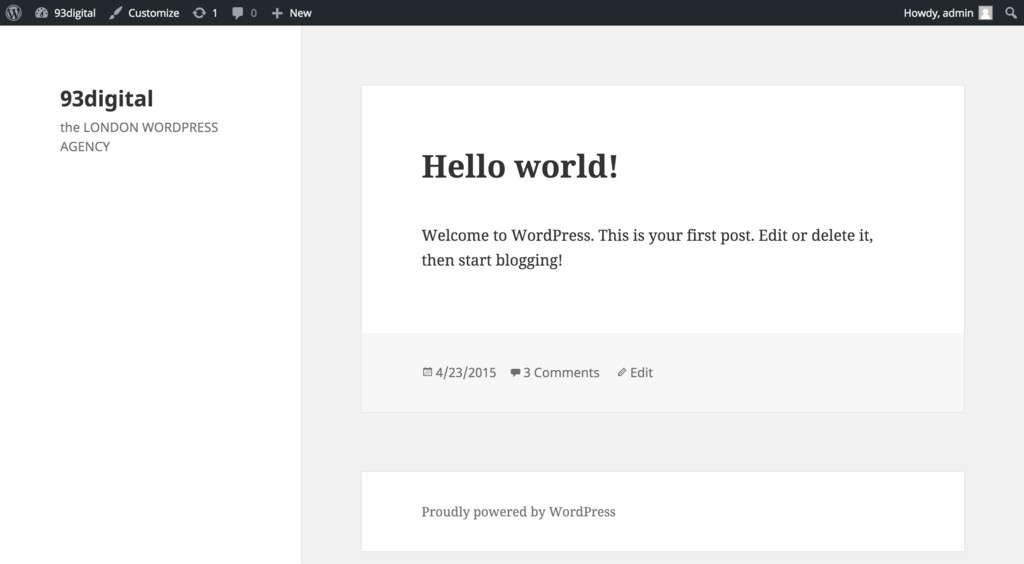Image resolution: width=1024 pixels, height=564 pixels.
Task: Click the plus icon beside New
Action: (277, 13)
